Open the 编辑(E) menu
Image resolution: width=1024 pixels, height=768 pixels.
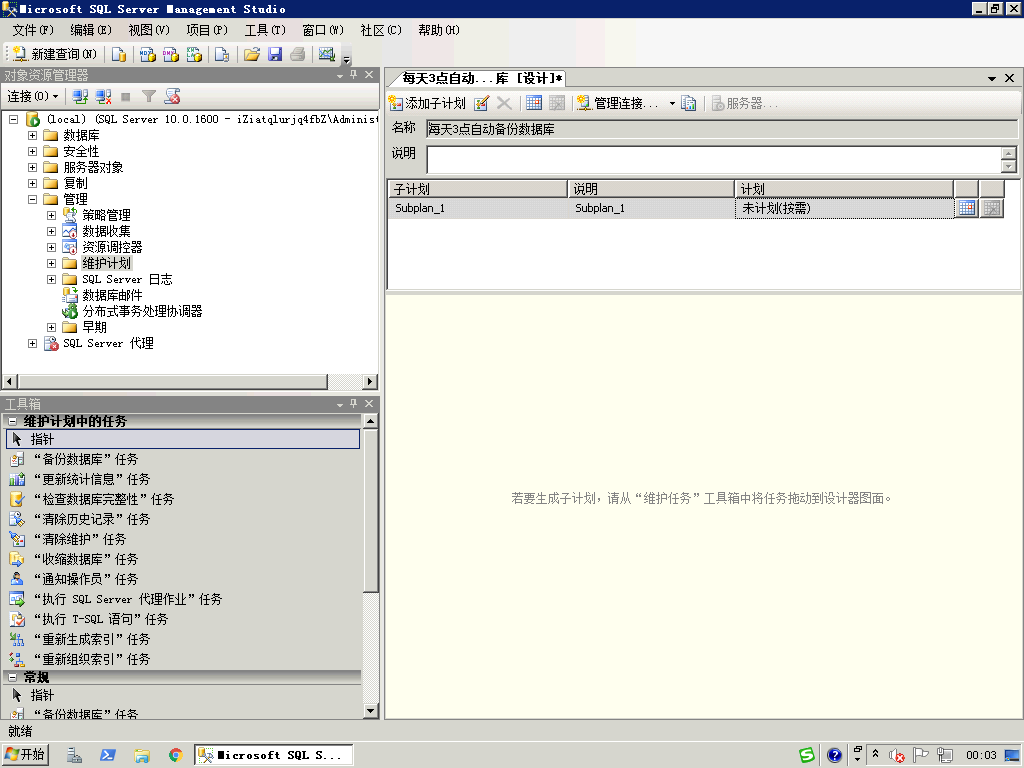pyautogui.click(x=91, y=30)
